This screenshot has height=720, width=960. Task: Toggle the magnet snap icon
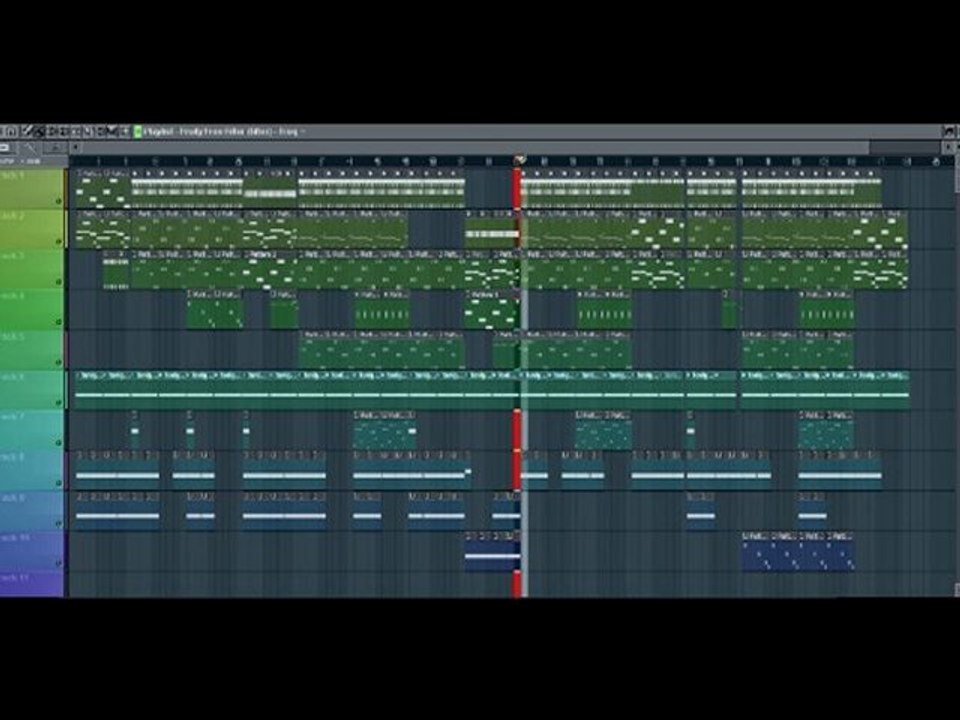[12, 131]
